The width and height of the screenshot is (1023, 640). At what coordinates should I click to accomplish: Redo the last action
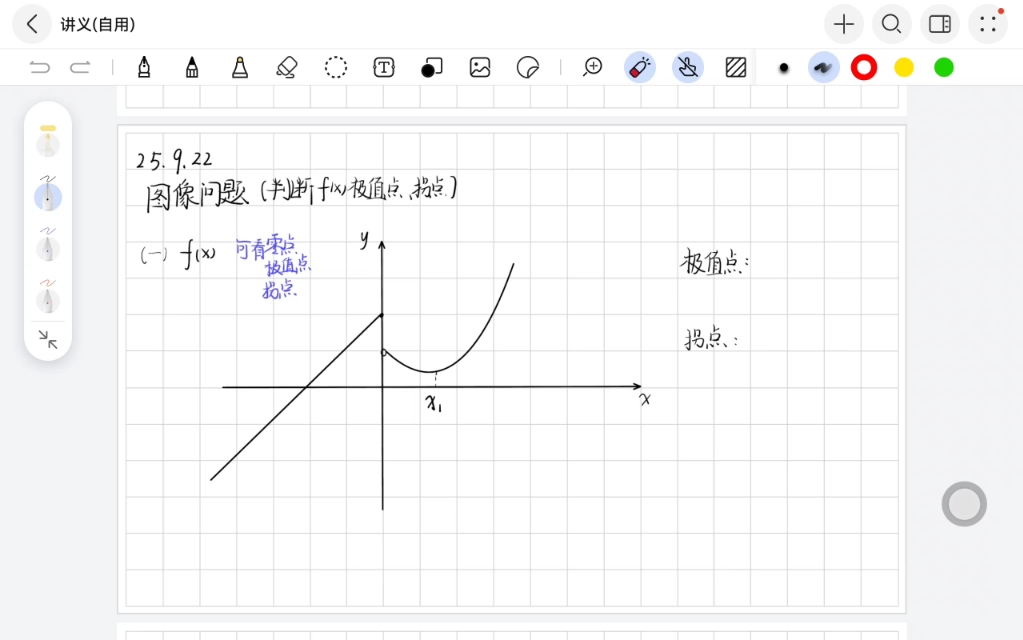[80, 67]
